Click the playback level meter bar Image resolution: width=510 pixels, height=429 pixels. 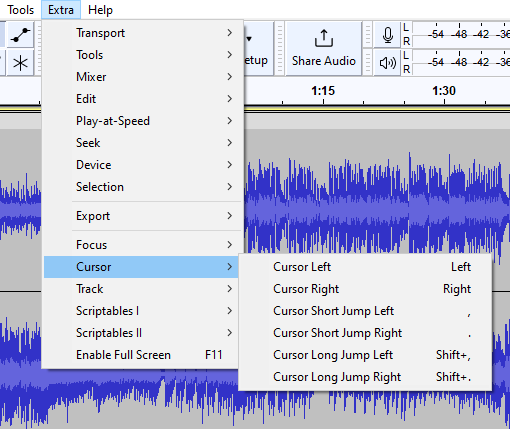[461, 62]
